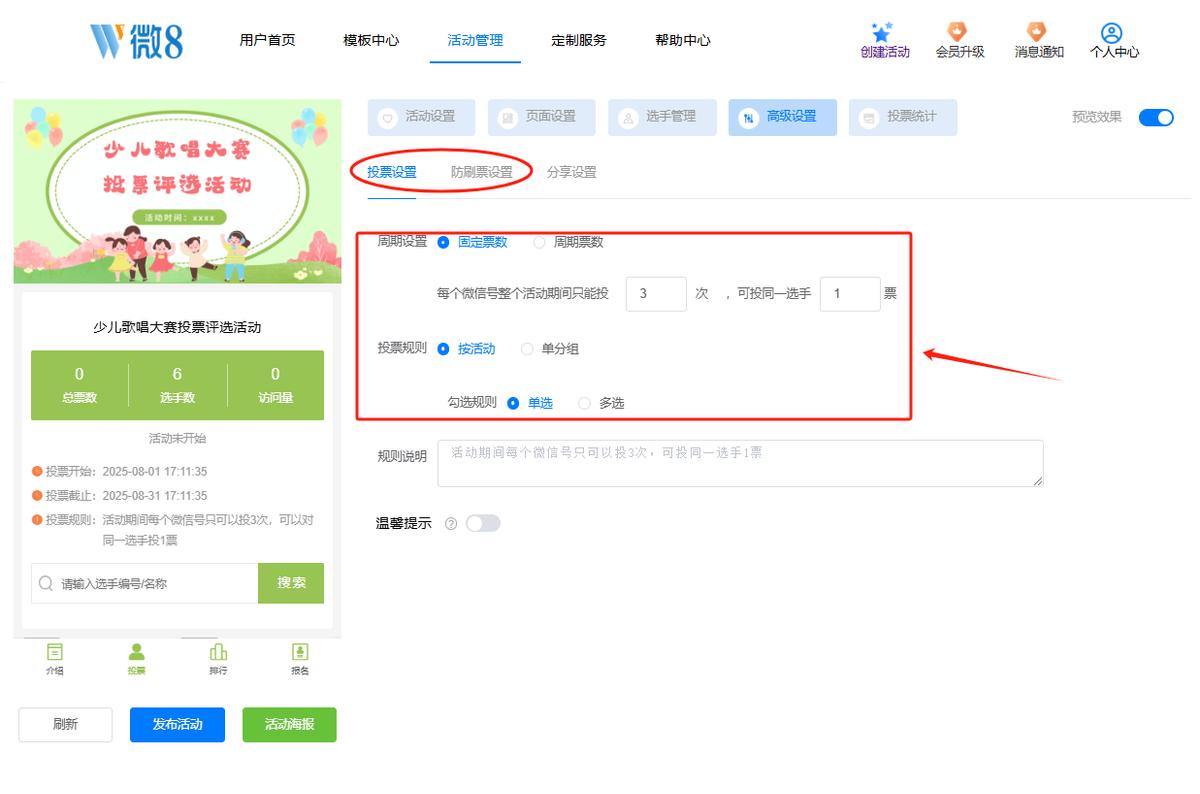1200x794 pixels.
Task: Open 活动管理 in navigation
Action: (475, 40)
